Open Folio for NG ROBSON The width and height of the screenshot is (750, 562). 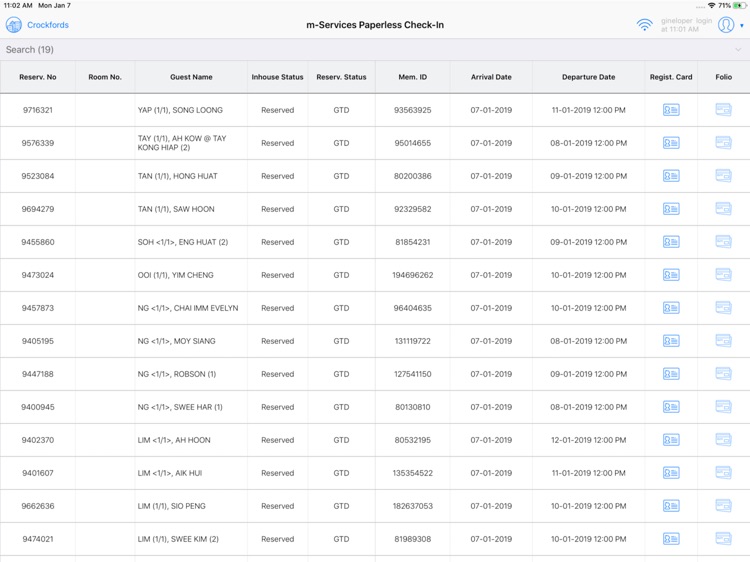[723, 374]
